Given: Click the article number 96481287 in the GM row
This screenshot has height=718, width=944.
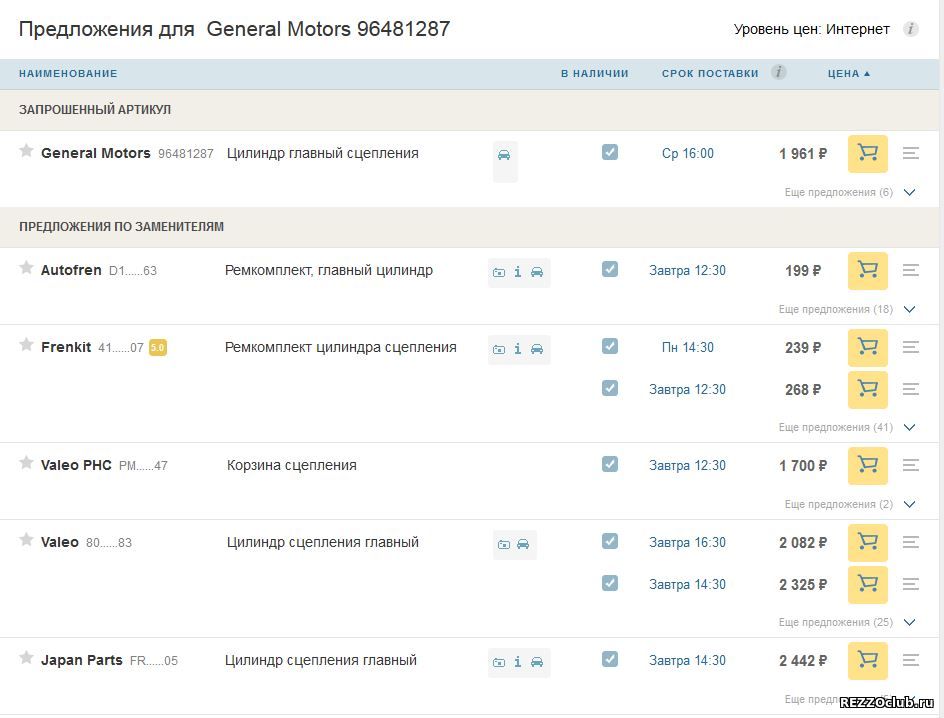Looking at the screenshot, I should [186, 153].
